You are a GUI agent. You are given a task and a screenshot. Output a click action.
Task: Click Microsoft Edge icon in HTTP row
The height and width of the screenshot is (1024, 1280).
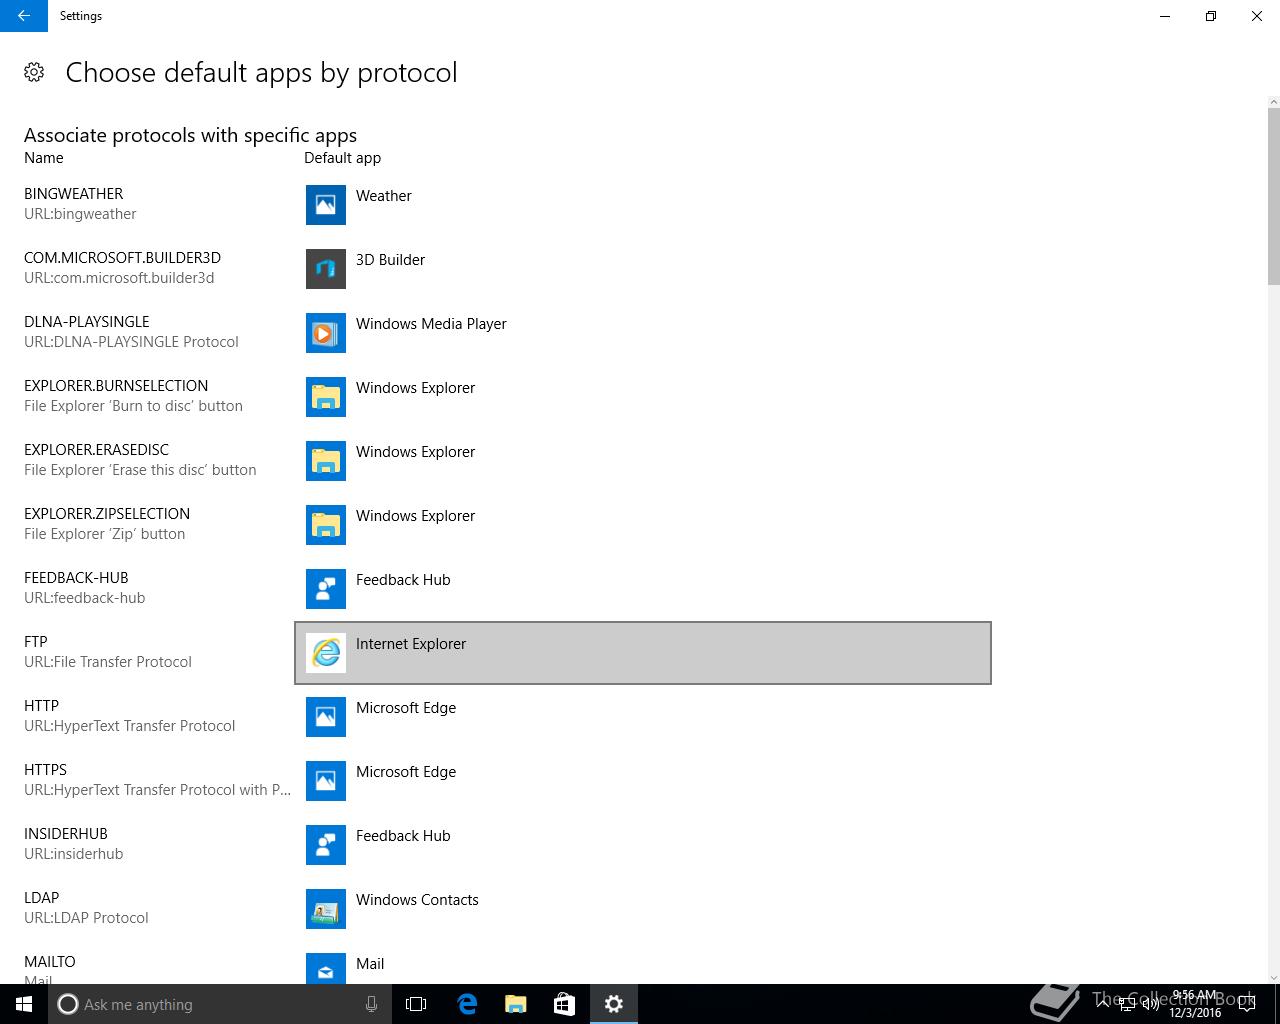(x=326, y=717)
